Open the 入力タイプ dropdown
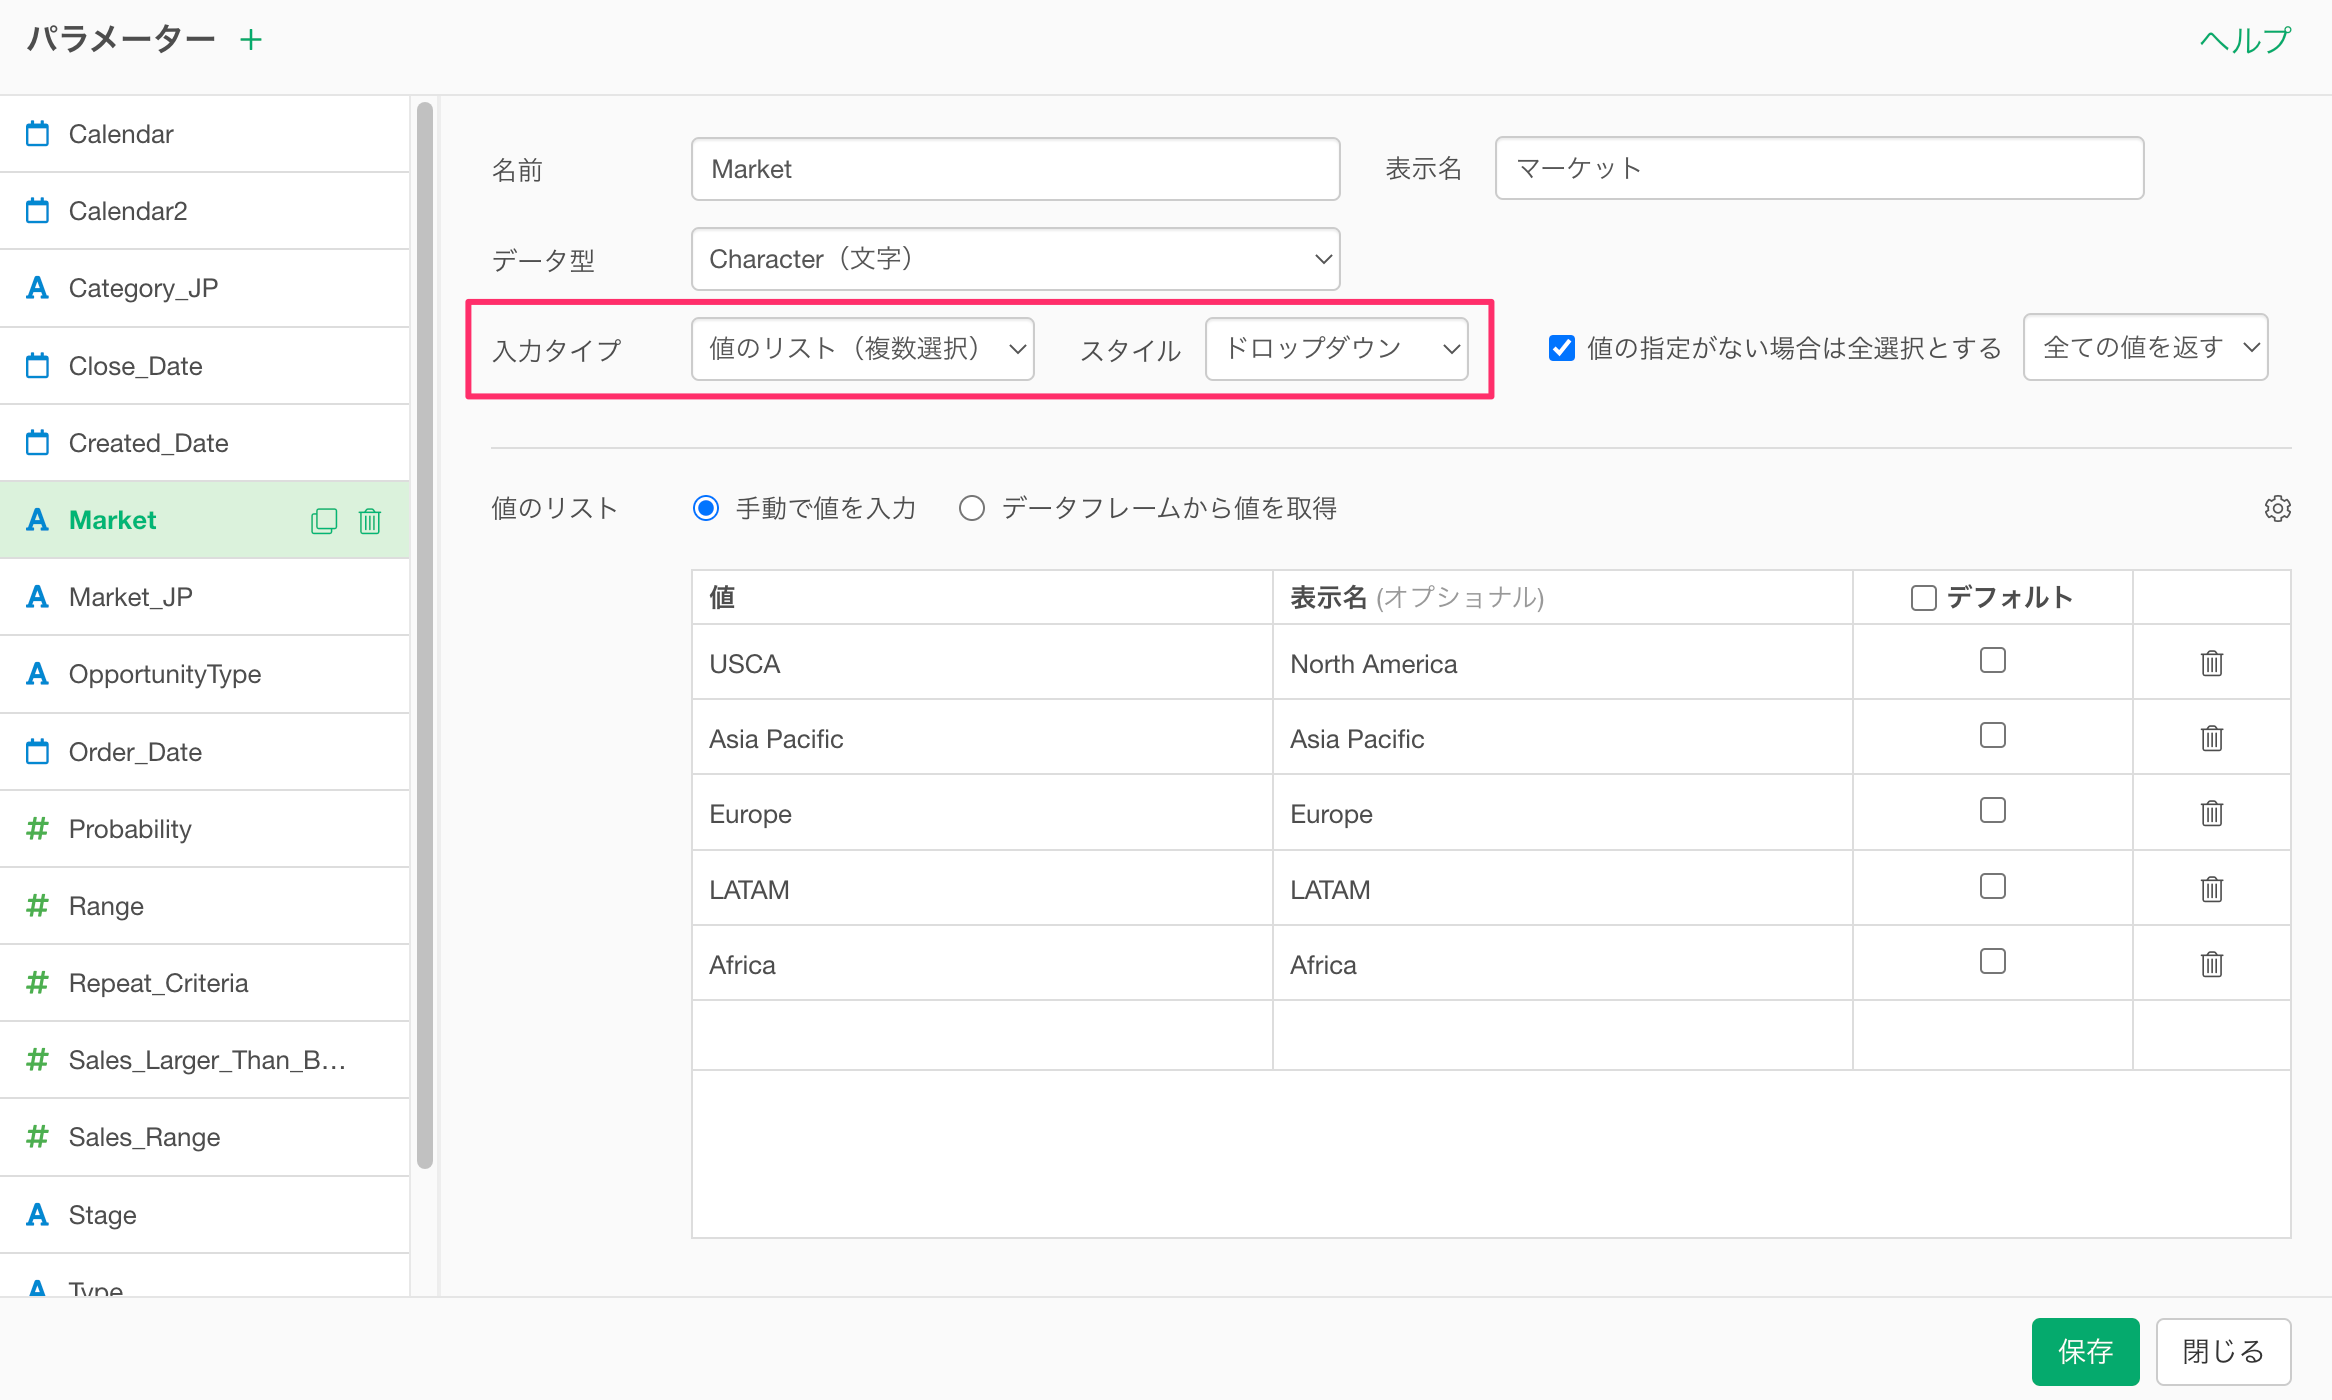 click(x=863, y=348)
